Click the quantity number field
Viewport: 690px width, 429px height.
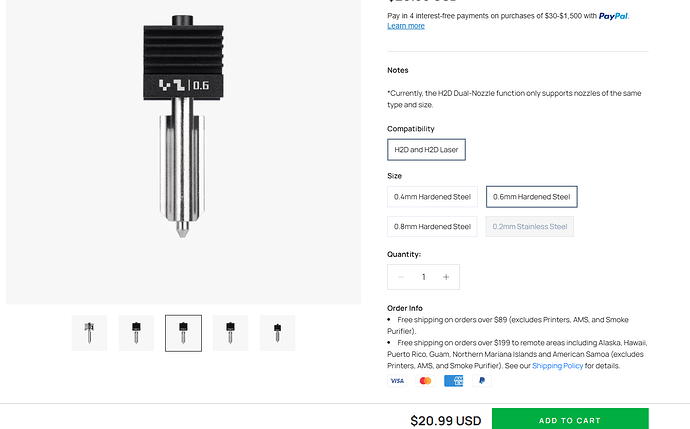pos(423,277)
